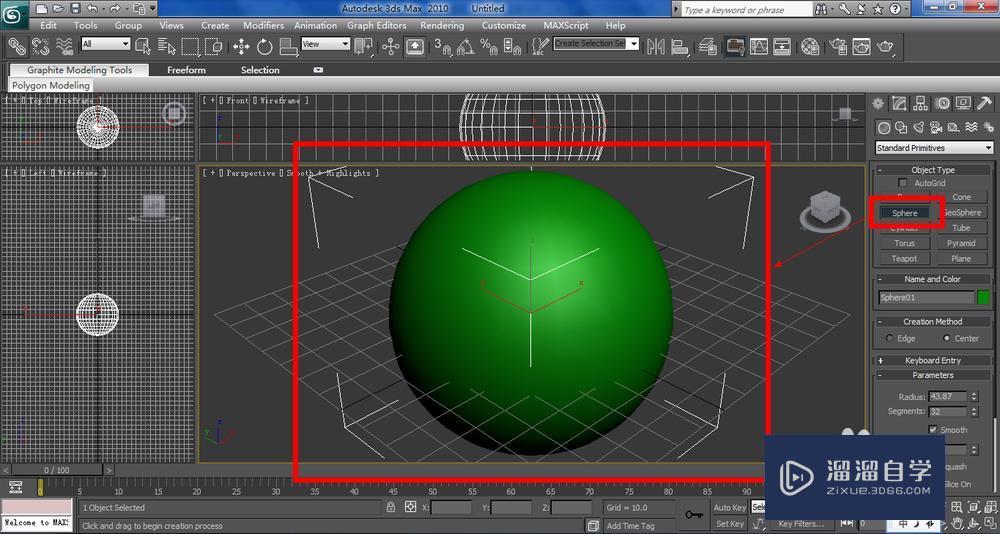Click the New Scene icon in quick access

coord(41,9)
